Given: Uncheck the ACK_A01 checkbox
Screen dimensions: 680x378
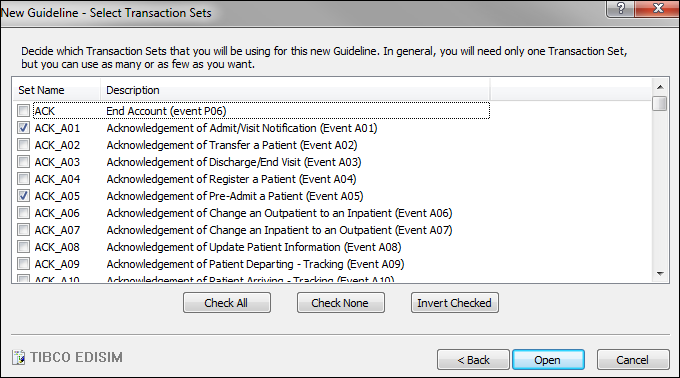Looking at the screenshot, I should click(x=23, y=127).
